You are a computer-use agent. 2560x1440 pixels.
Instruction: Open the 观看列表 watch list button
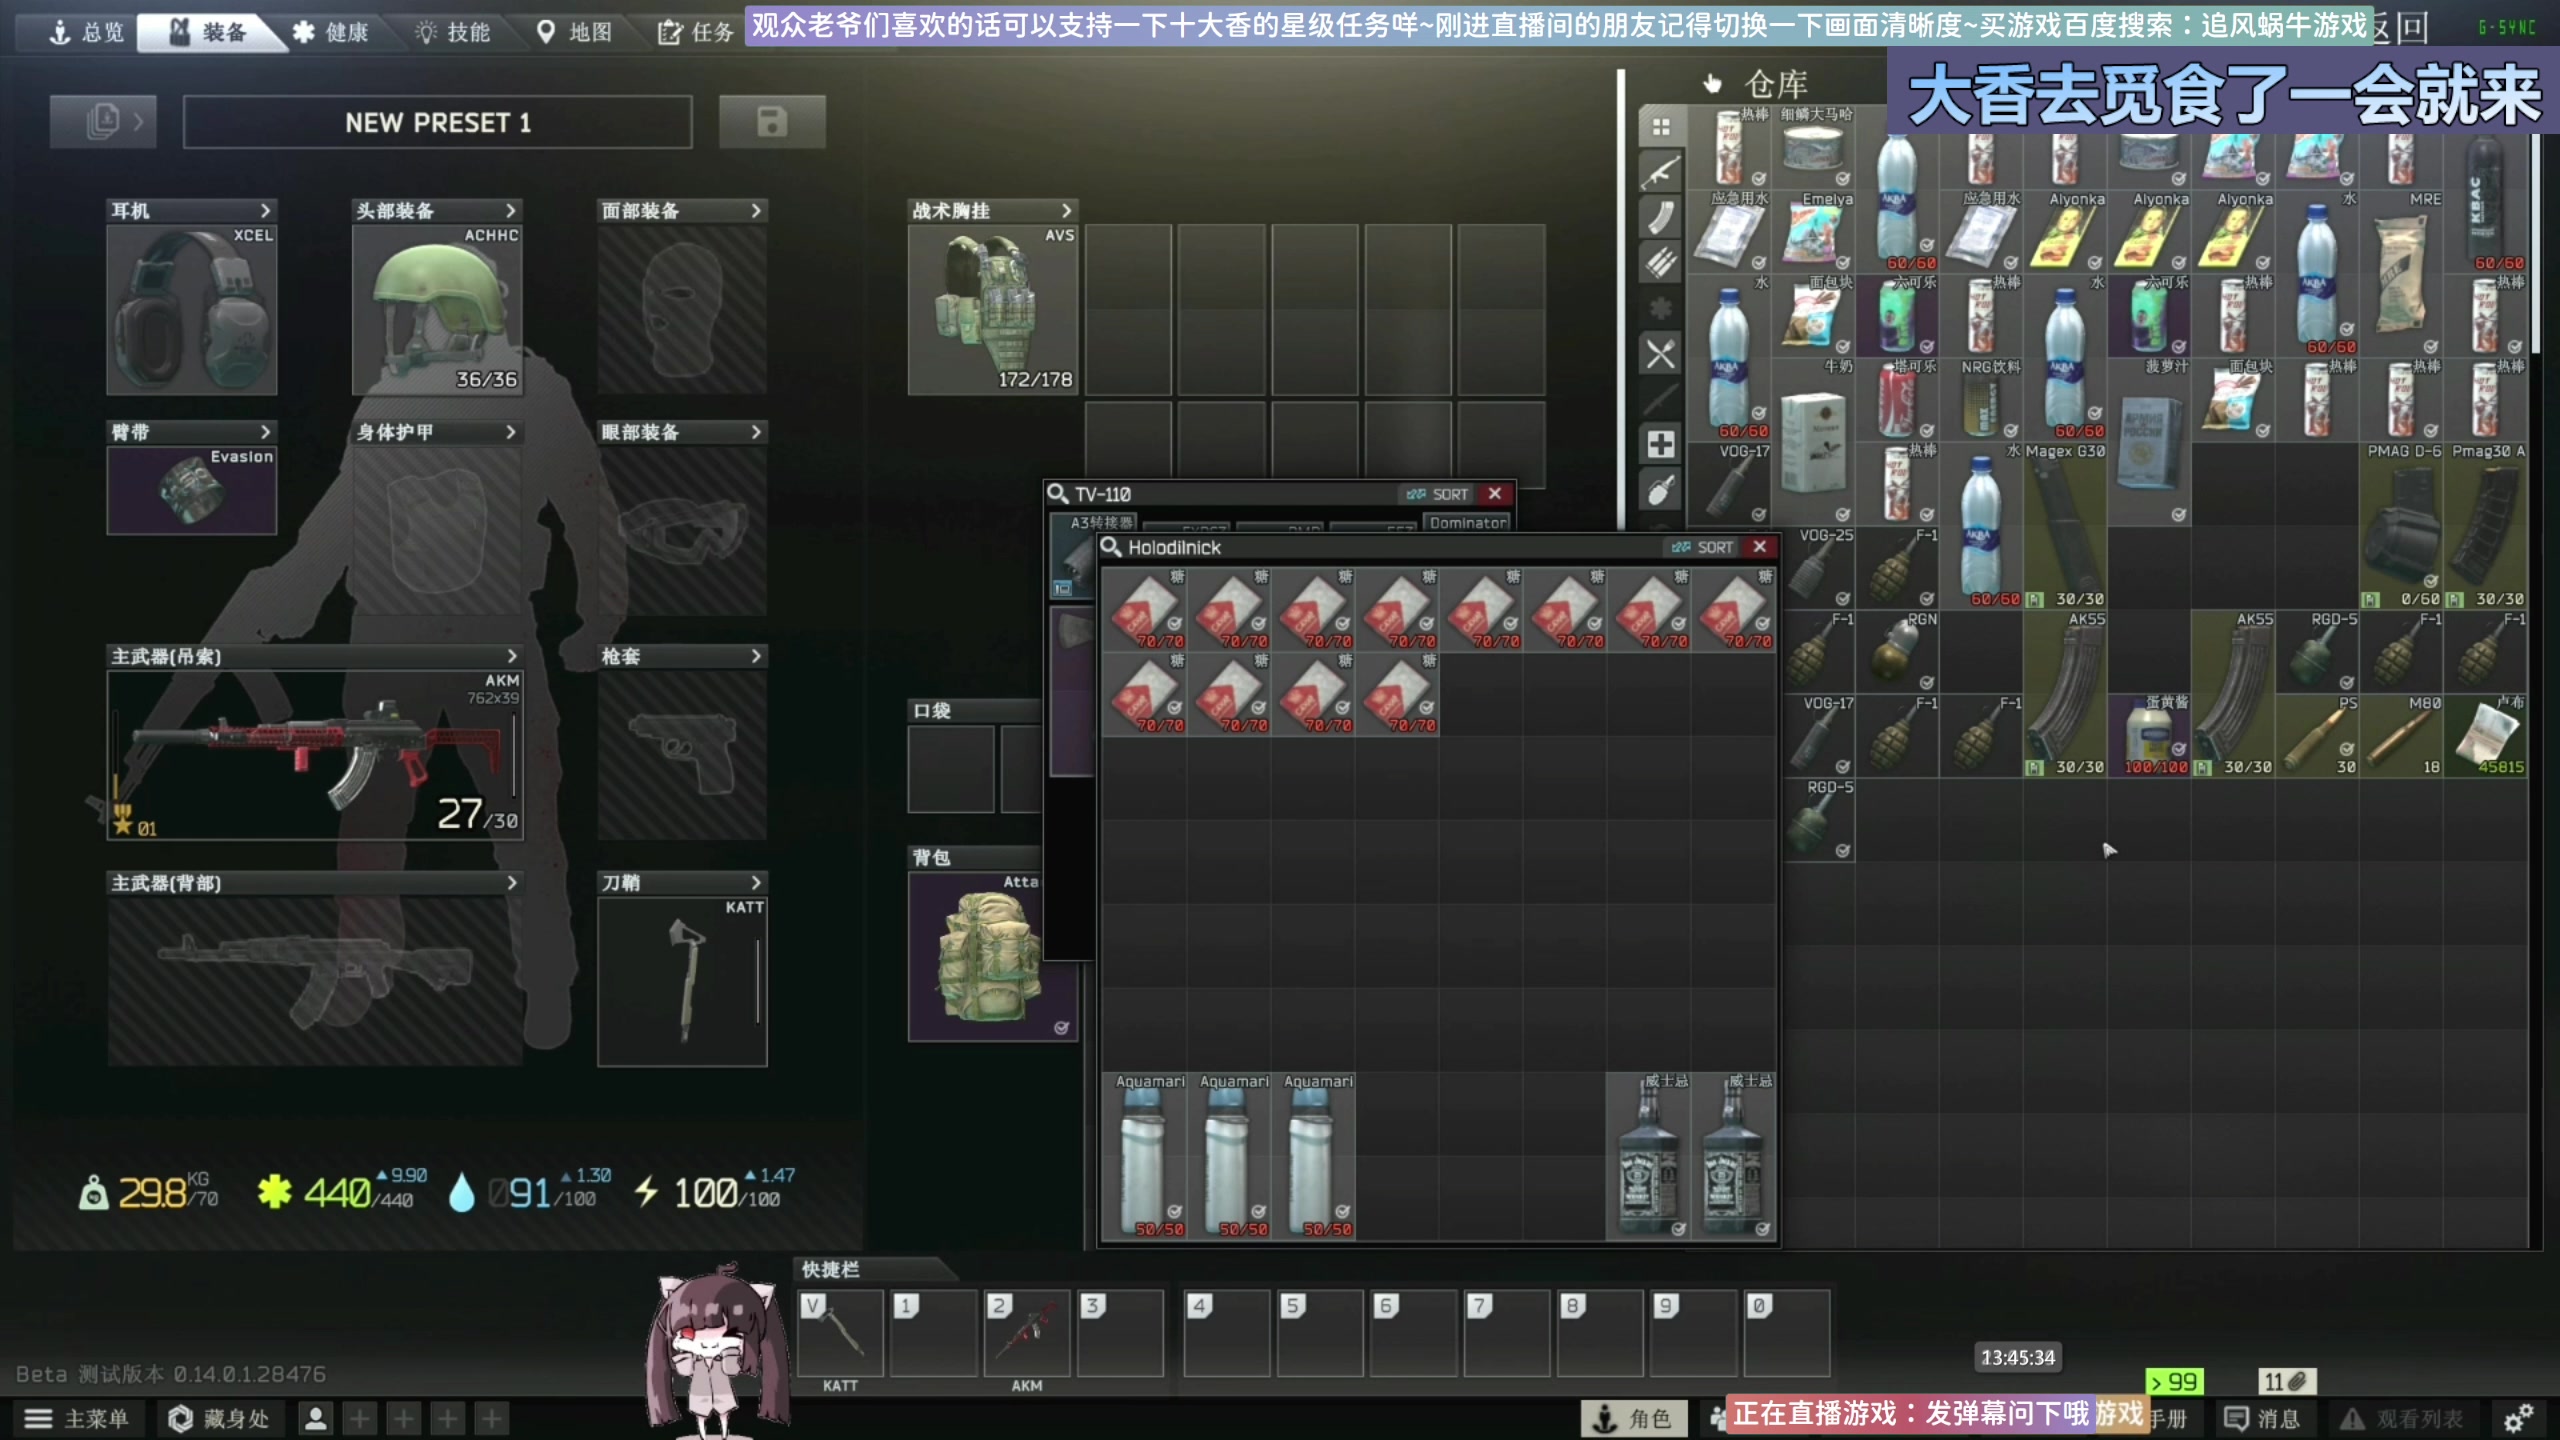pos(2402,1418)
